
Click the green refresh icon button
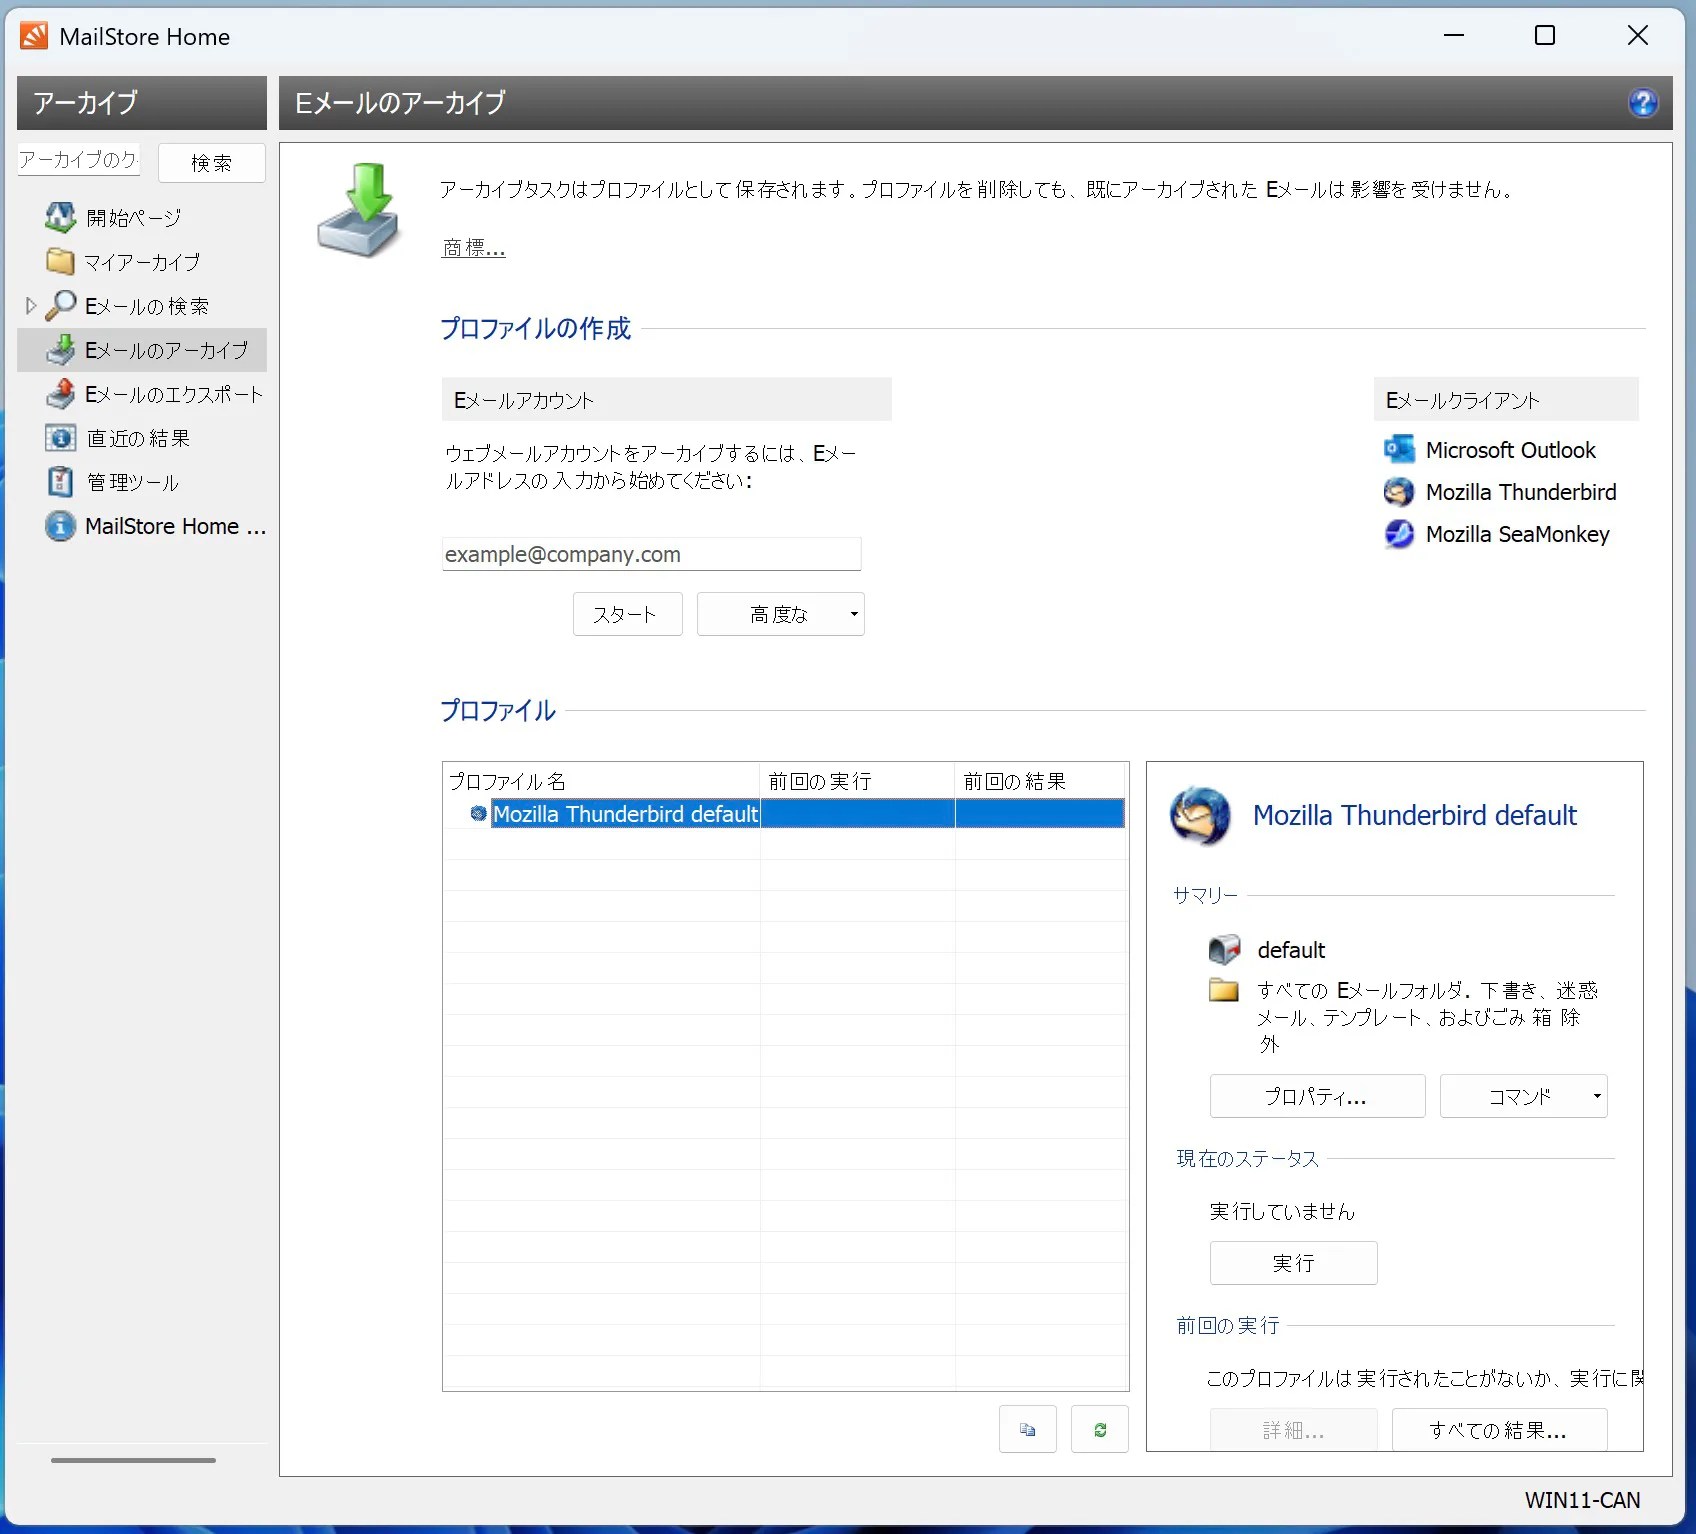1099,1429
